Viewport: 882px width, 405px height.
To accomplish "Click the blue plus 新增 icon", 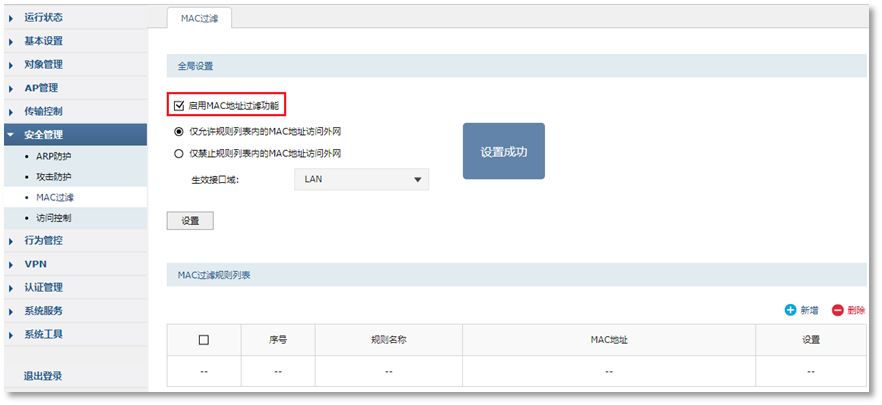I will click(790, 311).
